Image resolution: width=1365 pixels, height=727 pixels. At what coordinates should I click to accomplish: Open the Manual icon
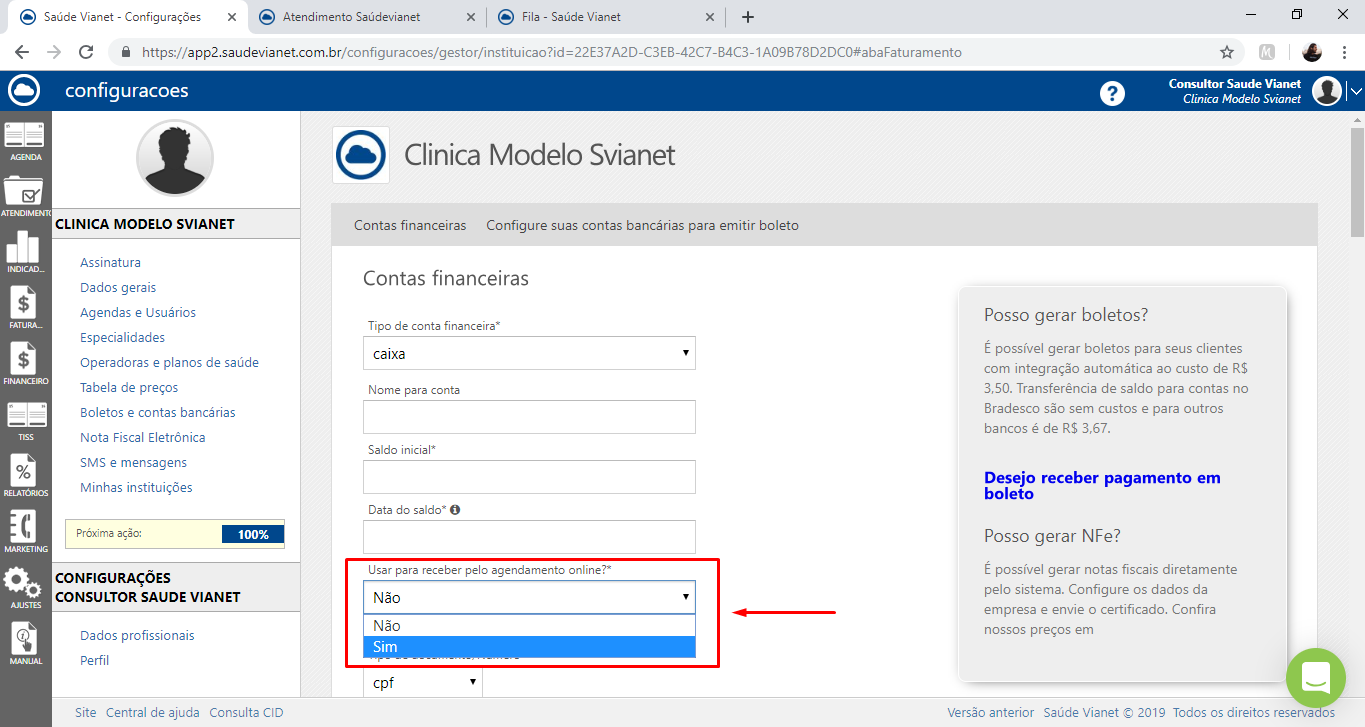pos(26,645)
